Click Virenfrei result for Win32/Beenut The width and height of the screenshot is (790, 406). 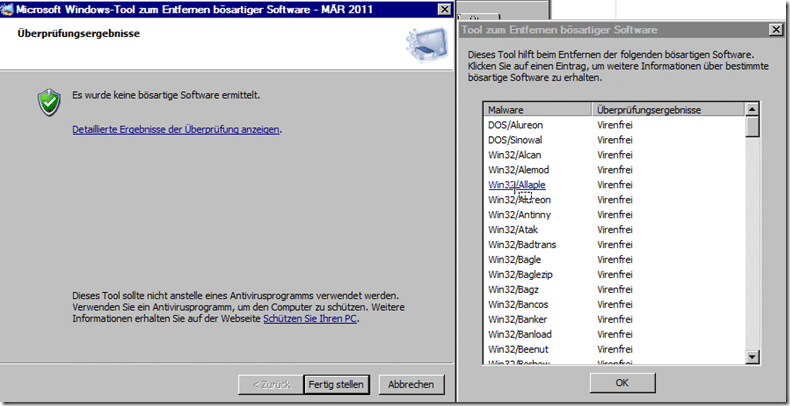coord(615,349)
